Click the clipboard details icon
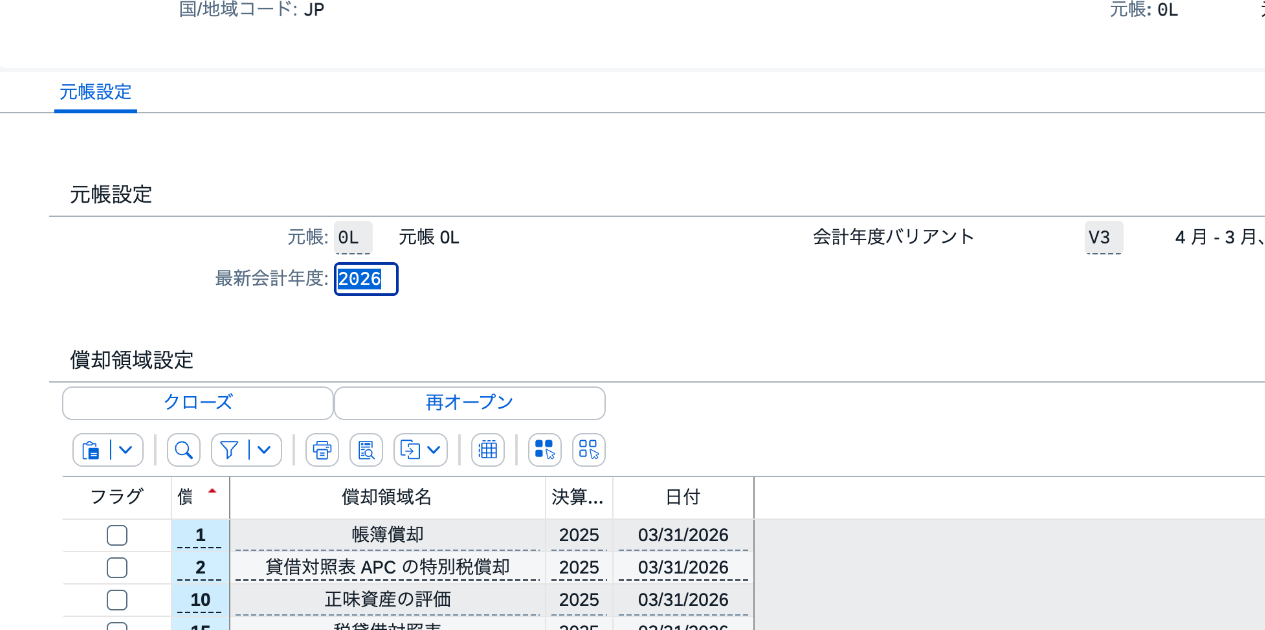1265x630 pixels. (91, 450)
